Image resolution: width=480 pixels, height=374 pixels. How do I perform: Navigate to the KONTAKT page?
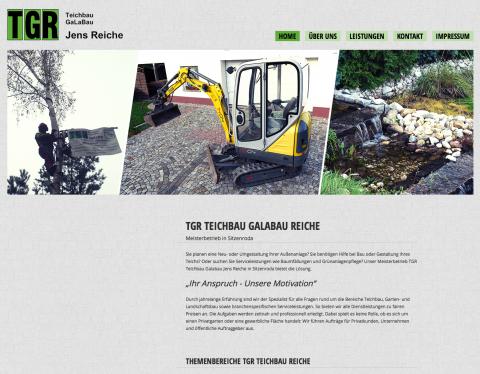pos(410,36)
